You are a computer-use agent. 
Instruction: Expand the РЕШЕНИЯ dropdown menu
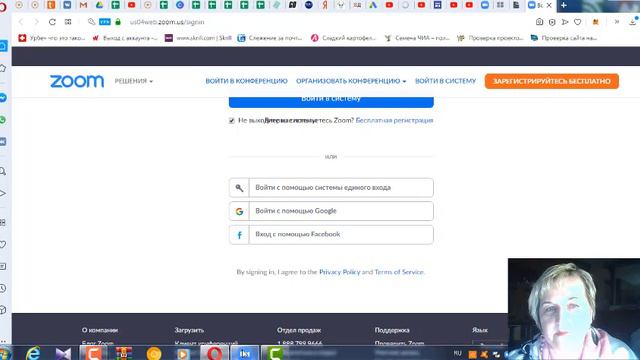tap(134, 81)
